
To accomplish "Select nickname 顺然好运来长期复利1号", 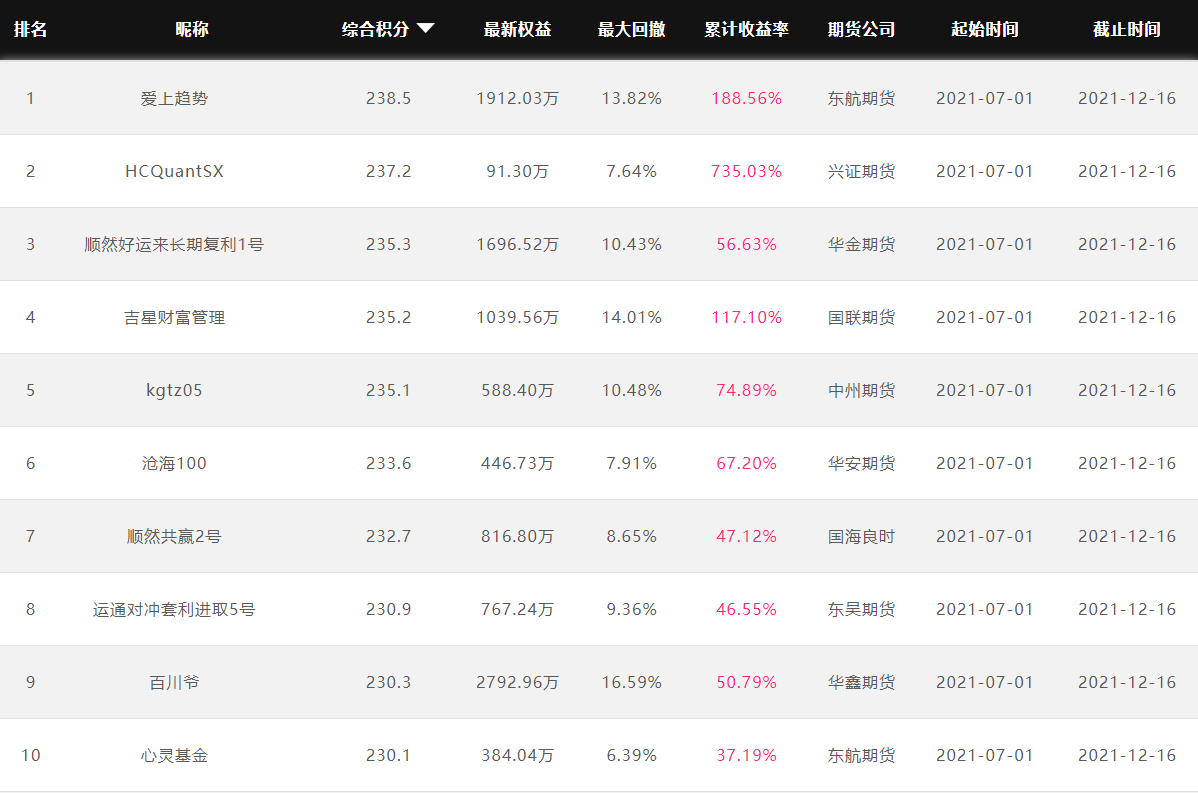I will (174, 244).
